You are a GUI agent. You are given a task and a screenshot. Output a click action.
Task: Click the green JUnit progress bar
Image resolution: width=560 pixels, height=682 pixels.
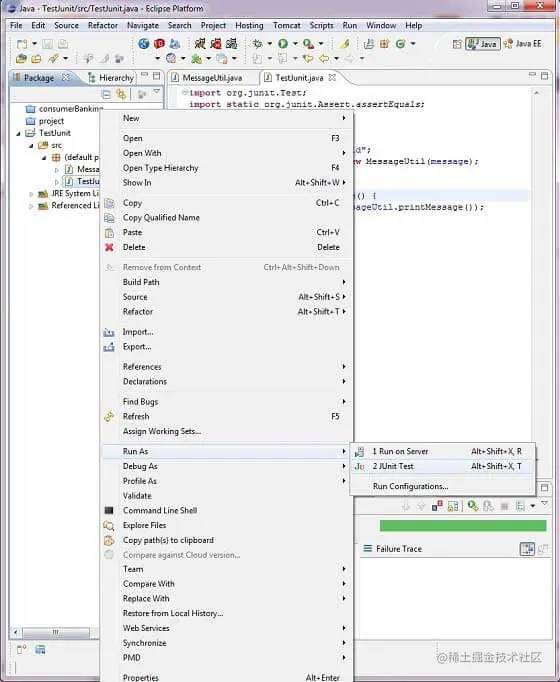click(x=463, y=525)
